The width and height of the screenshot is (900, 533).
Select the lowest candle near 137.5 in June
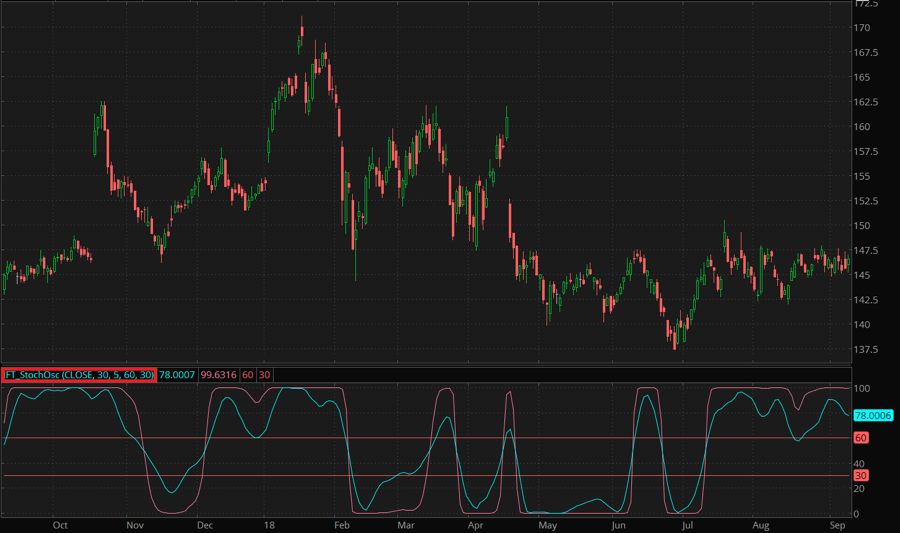click(675, 345)
